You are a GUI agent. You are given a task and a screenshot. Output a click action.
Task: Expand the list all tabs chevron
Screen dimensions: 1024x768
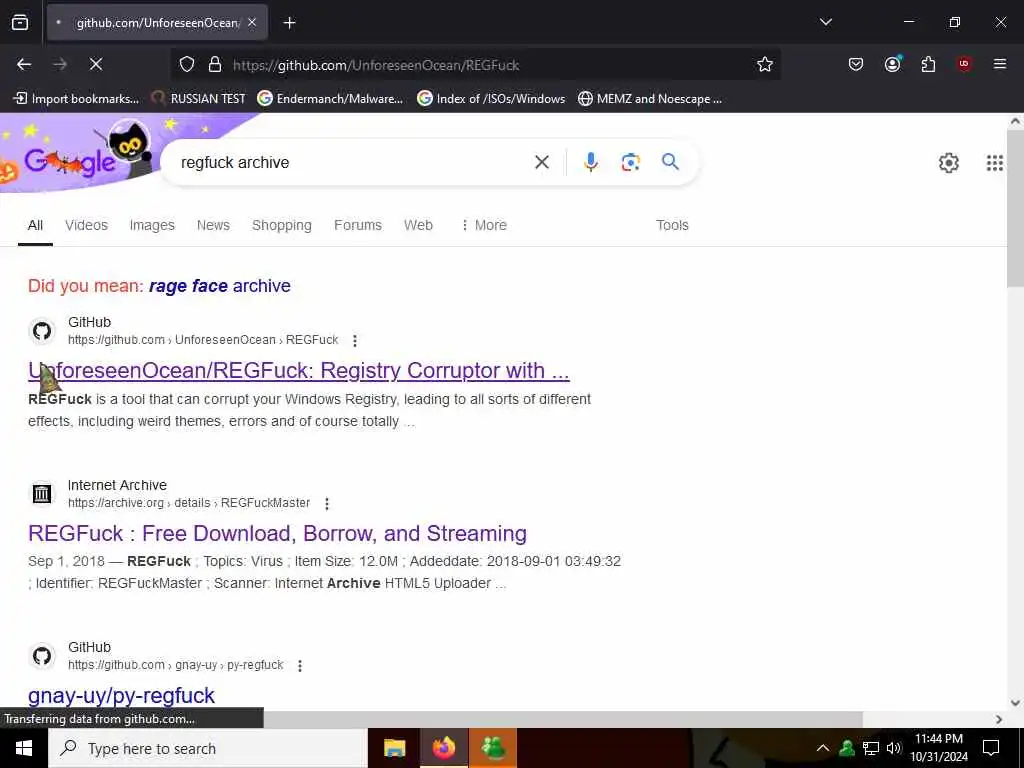click(x=825, y=22)
